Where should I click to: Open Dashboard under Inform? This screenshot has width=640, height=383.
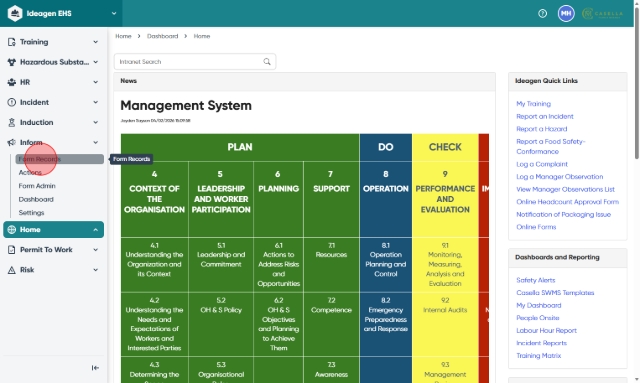pyautogui.click(x=36, y=199)
